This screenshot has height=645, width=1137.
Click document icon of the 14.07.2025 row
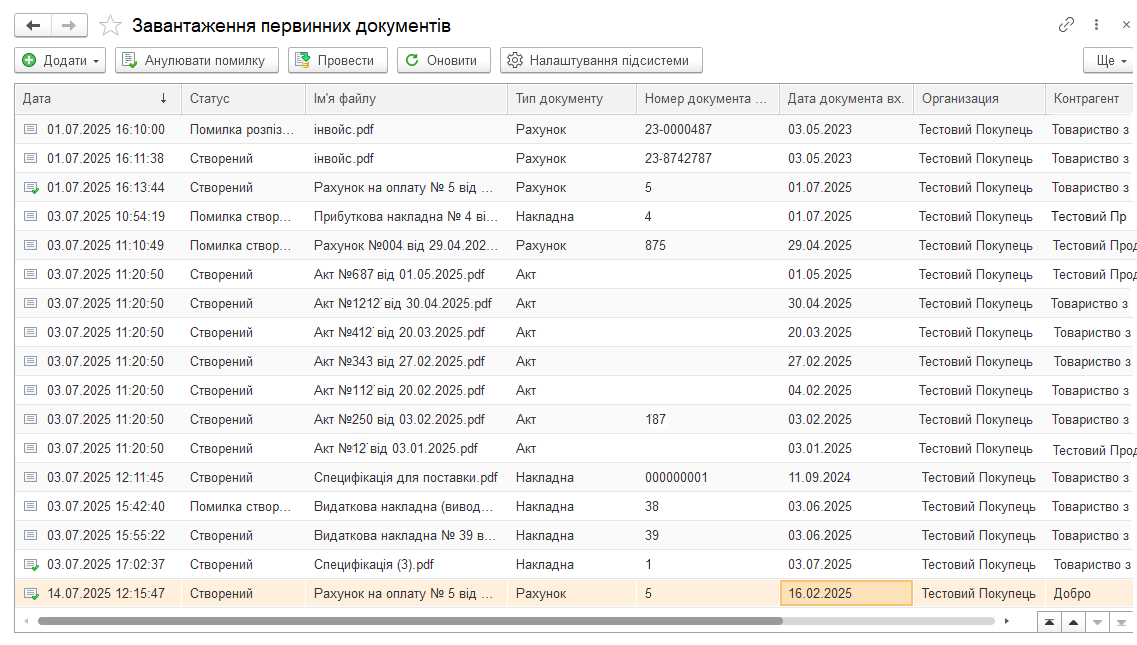click(31, 594)
